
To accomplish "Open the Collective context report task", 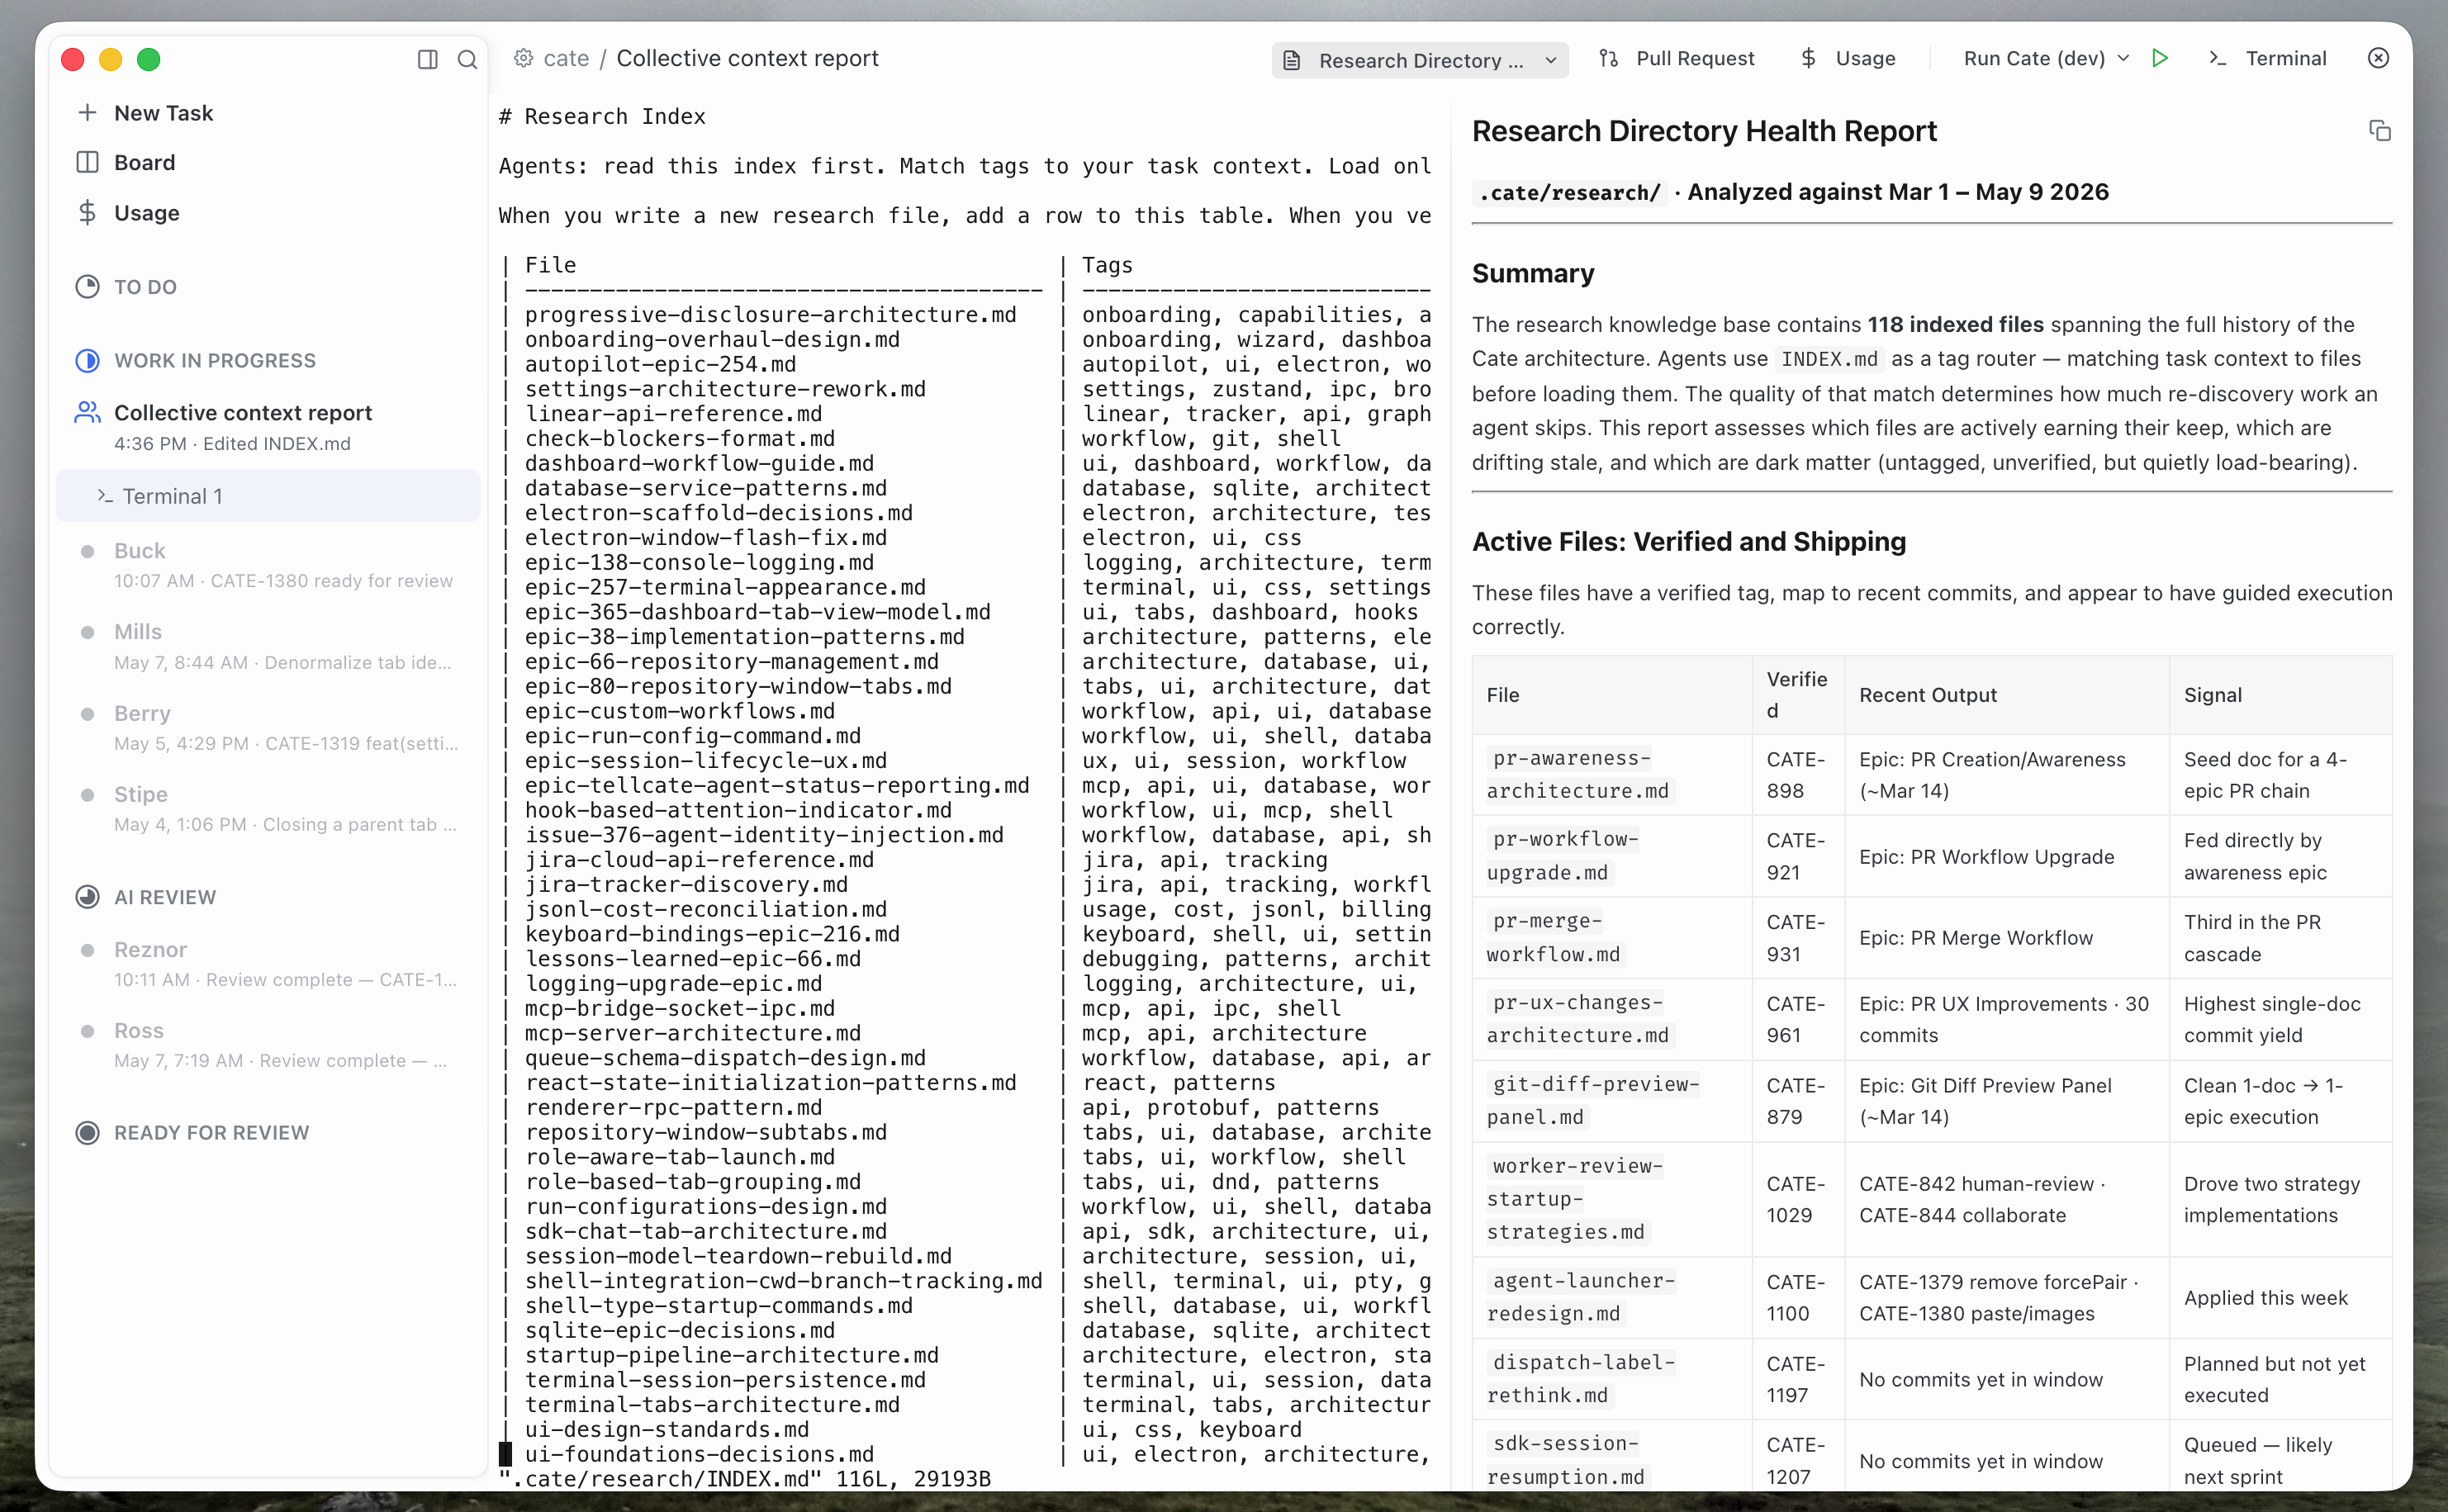I will [x=268, y=427].
